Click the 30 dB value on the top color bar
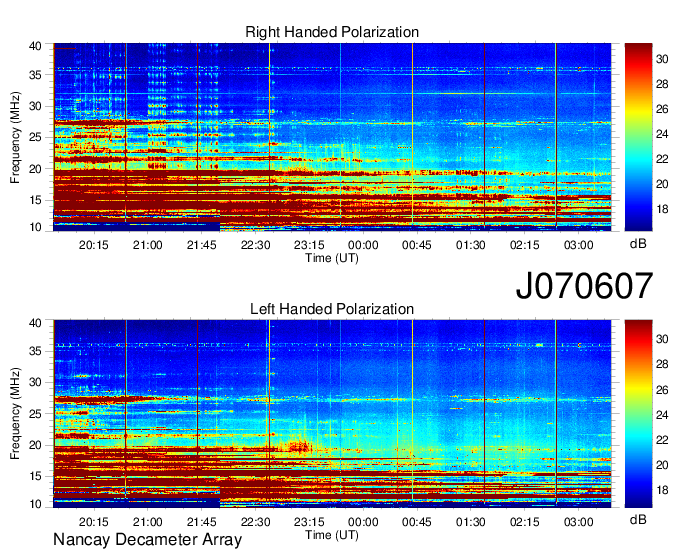Viewport: 680px width, 552px height. [x=662, y=59]
